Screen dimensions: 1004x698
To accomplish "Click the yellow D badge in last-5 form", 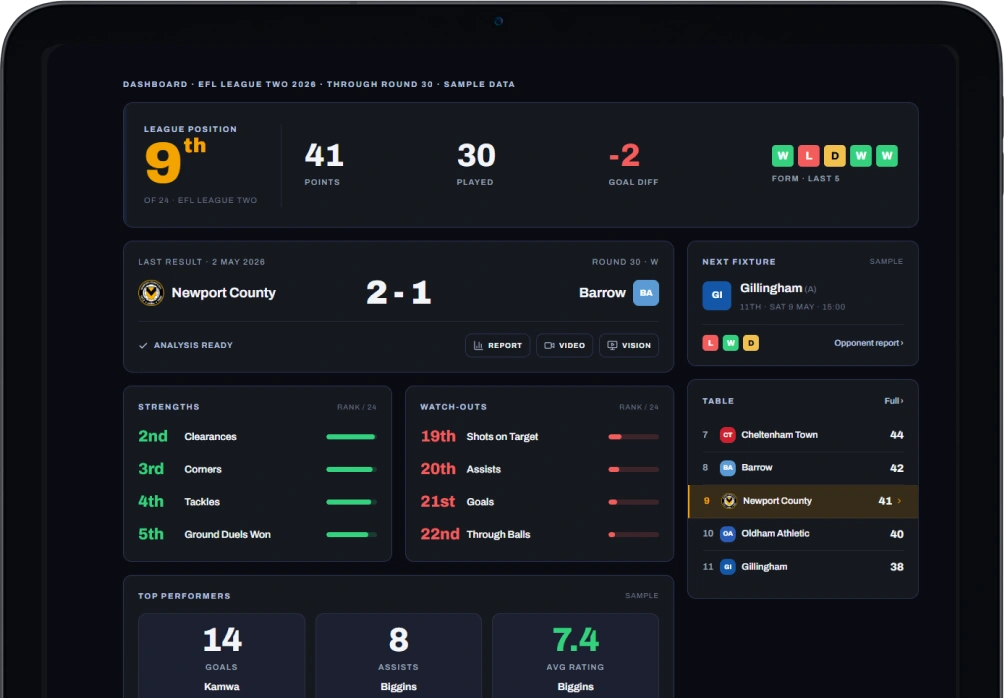I will pos(834,156).
